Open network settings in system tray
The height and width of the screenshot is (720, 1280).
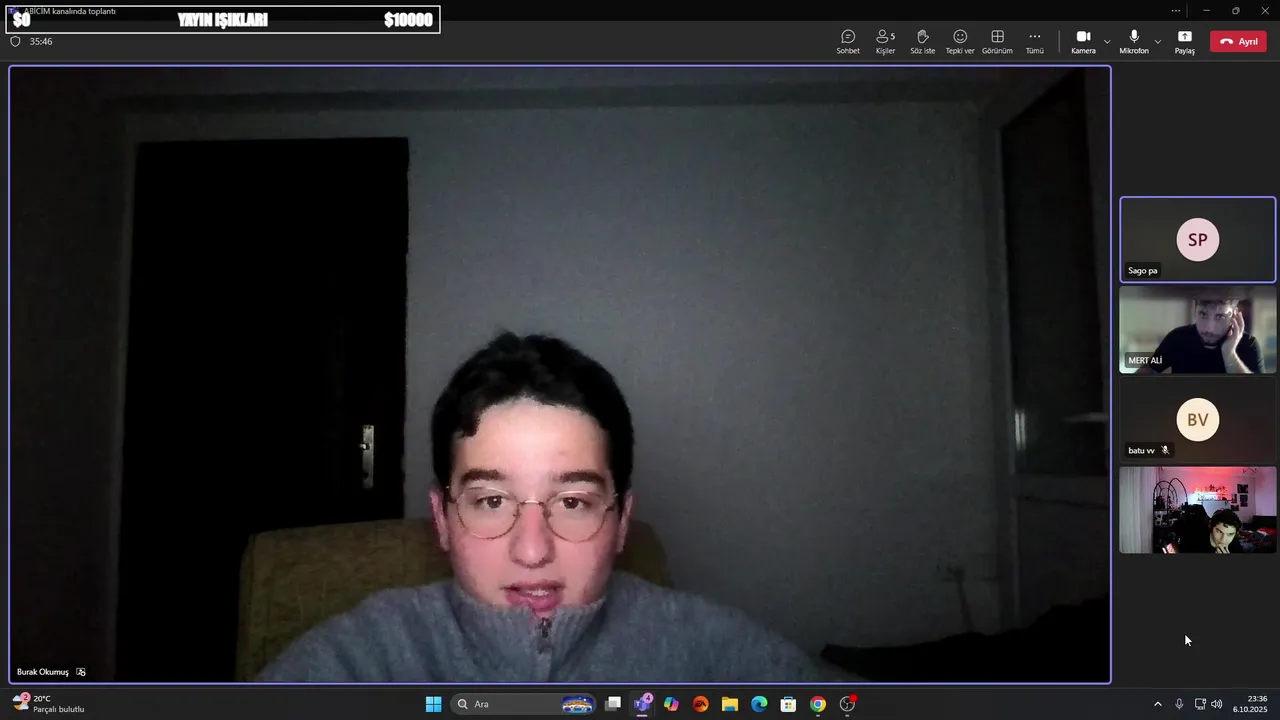tap(1200, 704)
